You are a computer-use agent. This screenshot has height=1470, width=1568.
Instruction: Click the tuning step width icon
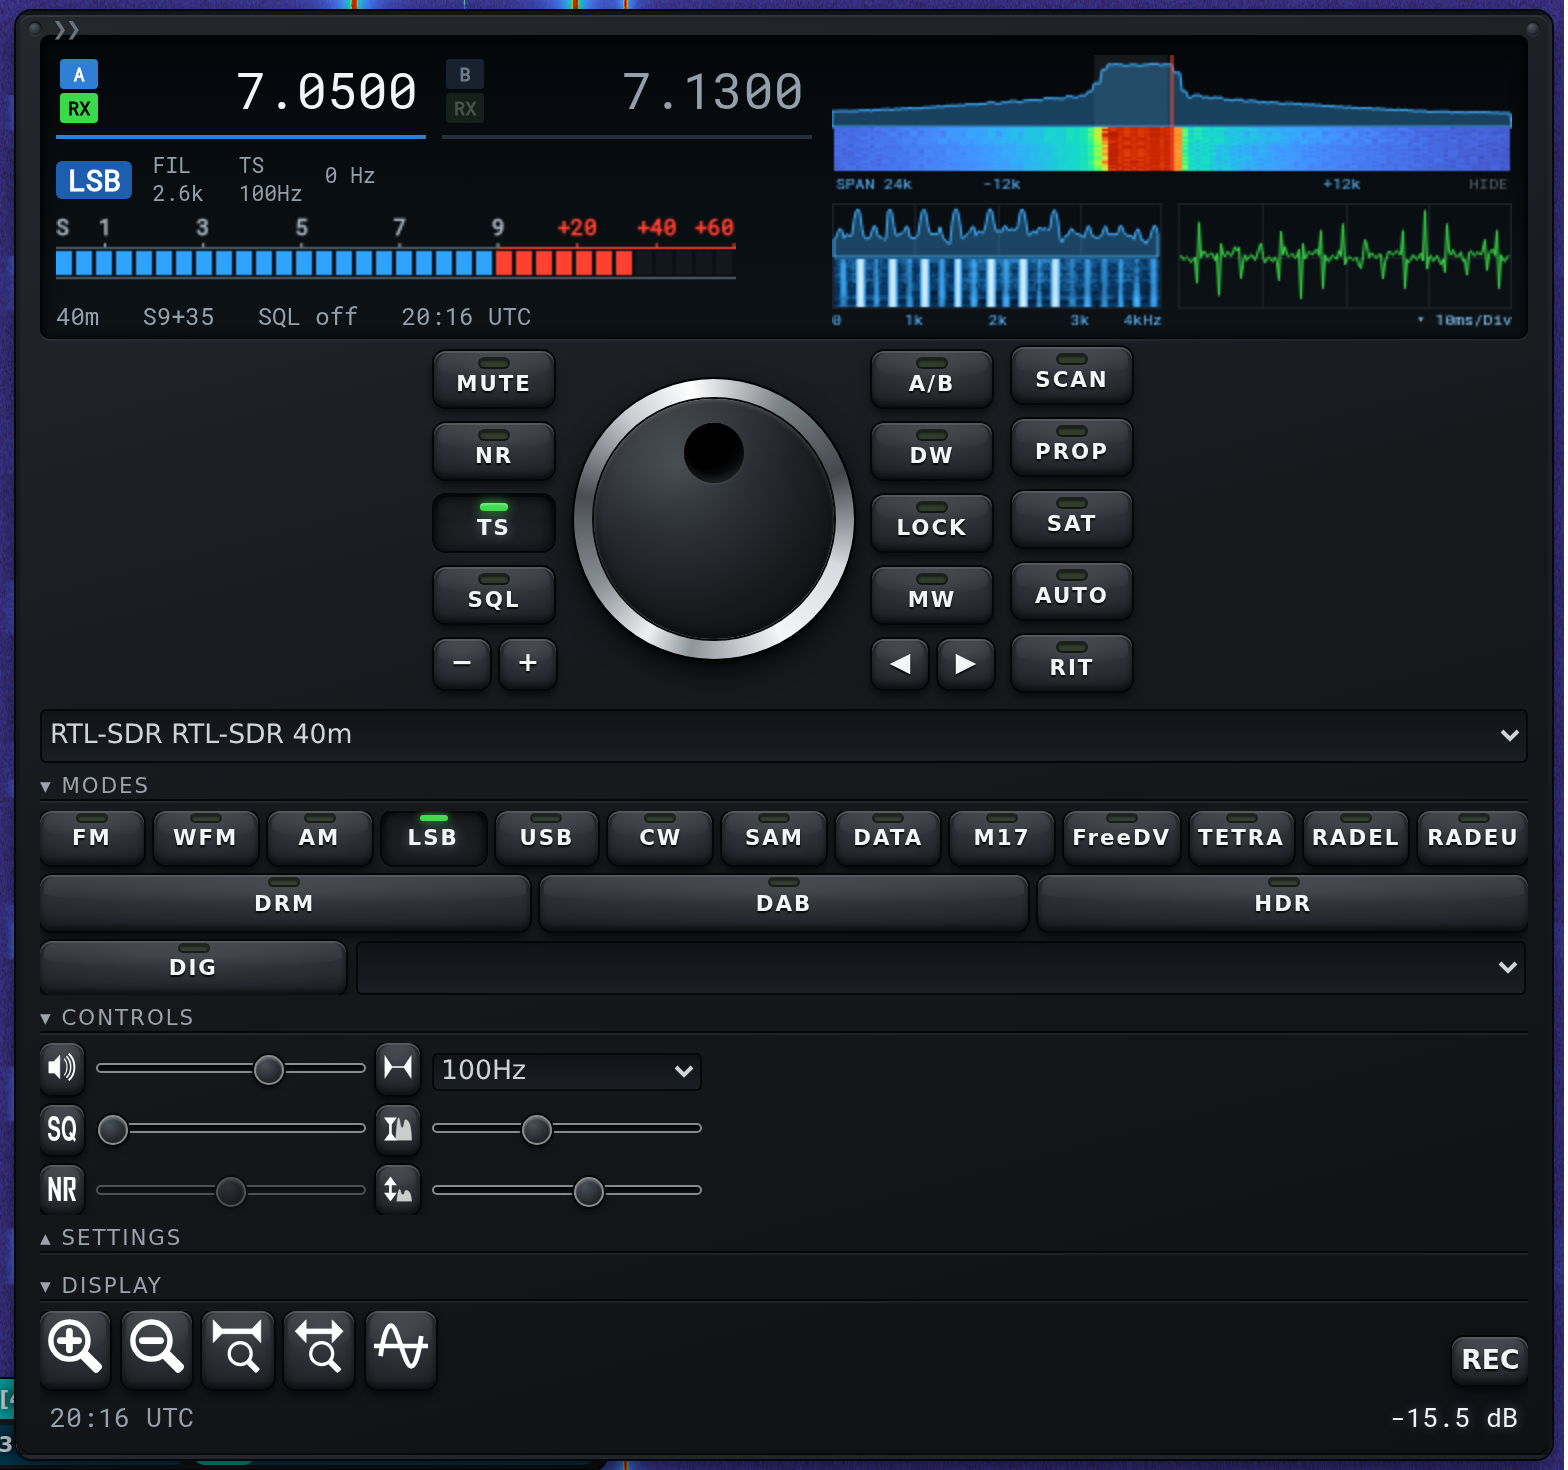point(398,1068)
